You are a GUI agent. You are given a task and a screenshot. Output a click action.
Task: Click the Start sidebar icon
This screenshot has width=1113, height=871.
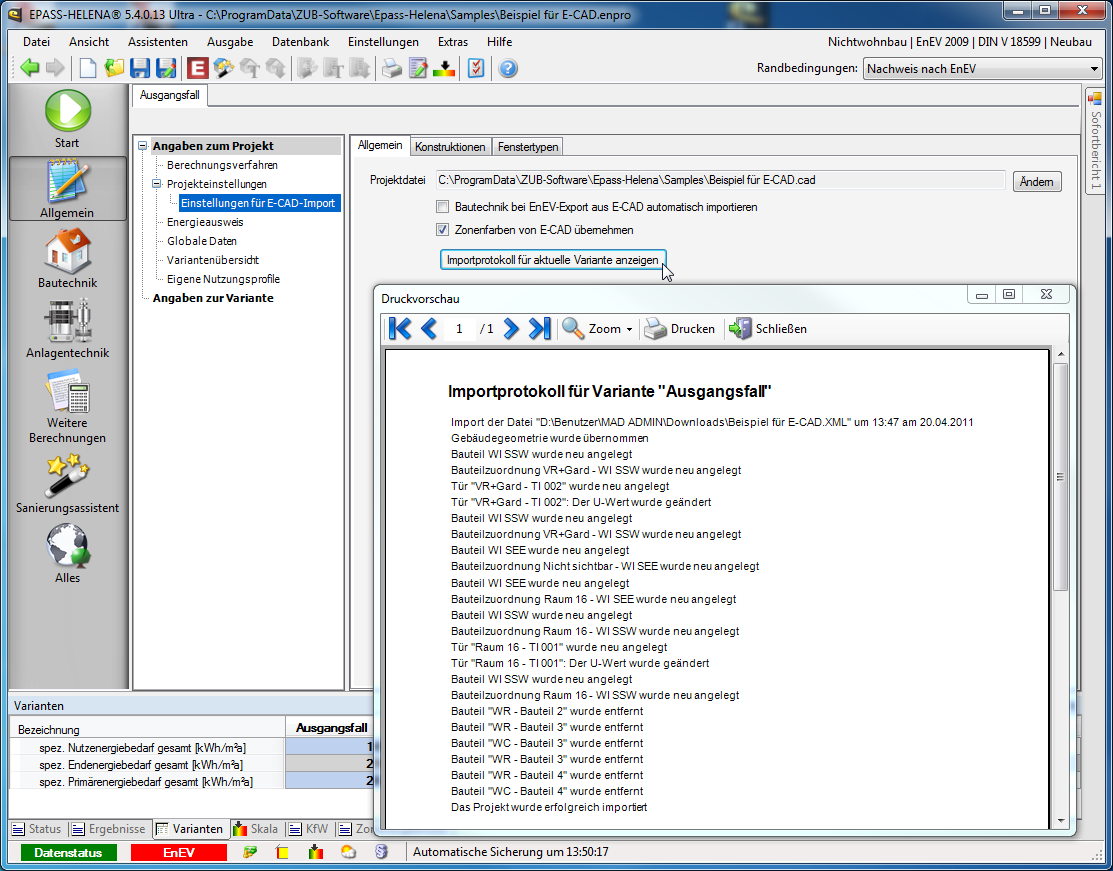click(x=67, y=119)
